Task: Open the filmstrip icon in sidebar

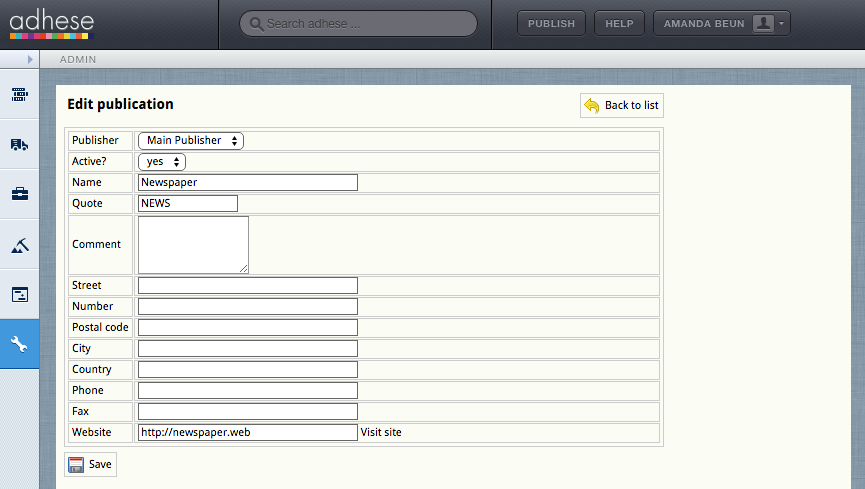Action: [x=19, y=95]
